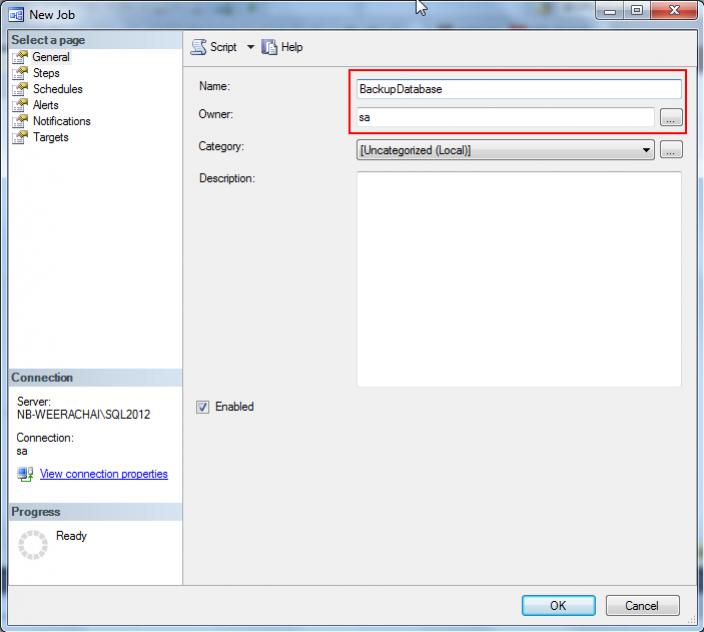Click the connection properties computer icon

click(25, 474)
